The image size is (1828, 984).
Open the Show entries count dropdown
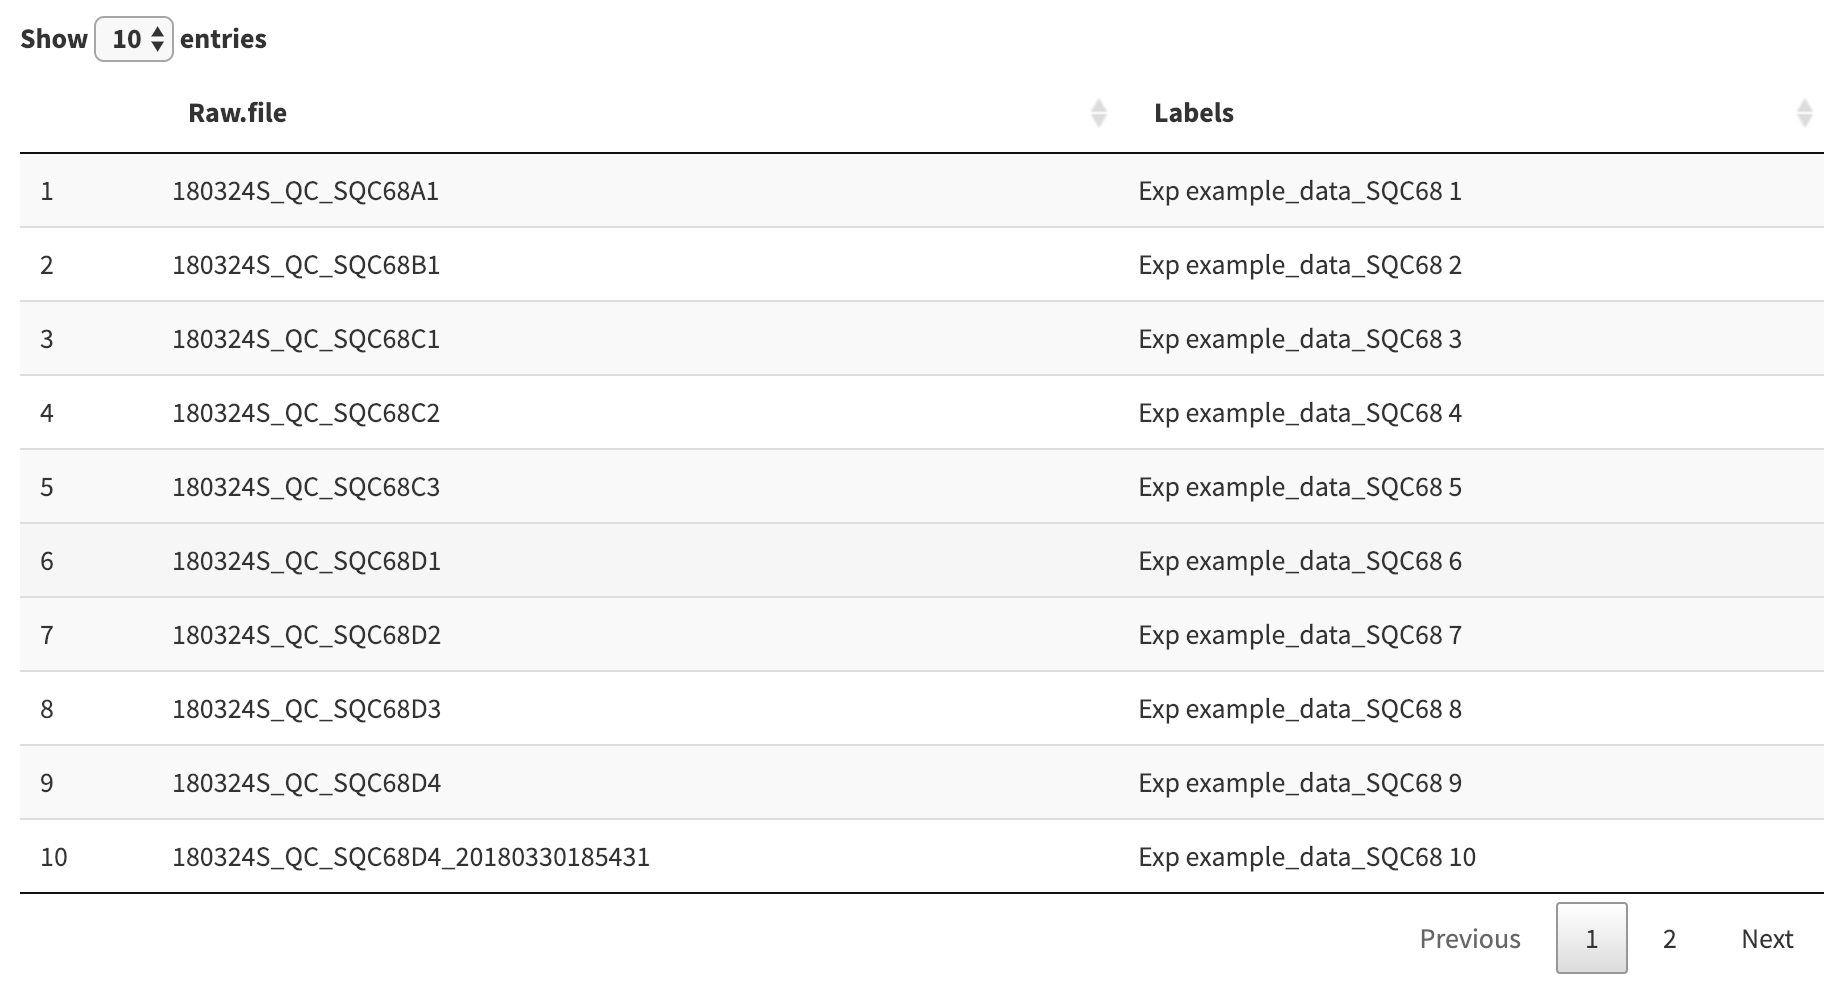pyautogui.click(x=134, y=39)
